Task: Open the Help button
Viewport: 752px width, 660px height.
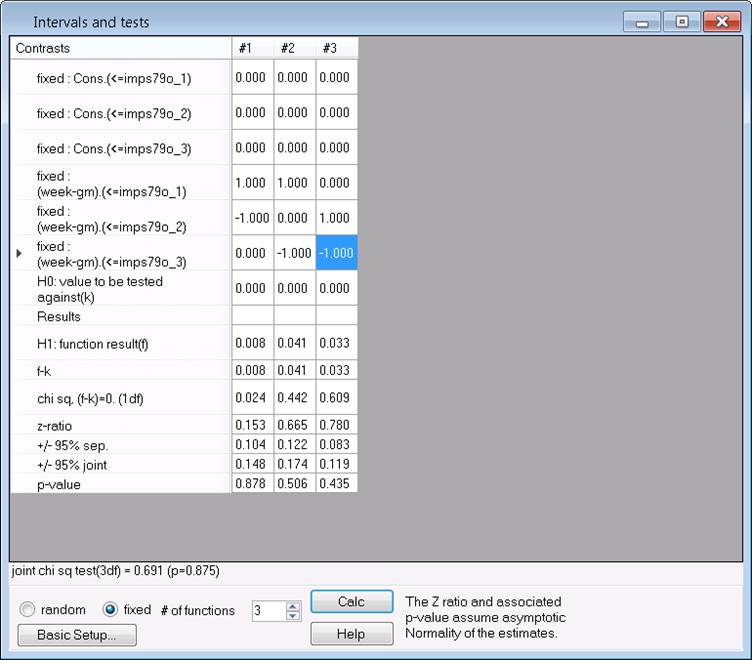Action: pyautogui.click(x=350, y=634)
